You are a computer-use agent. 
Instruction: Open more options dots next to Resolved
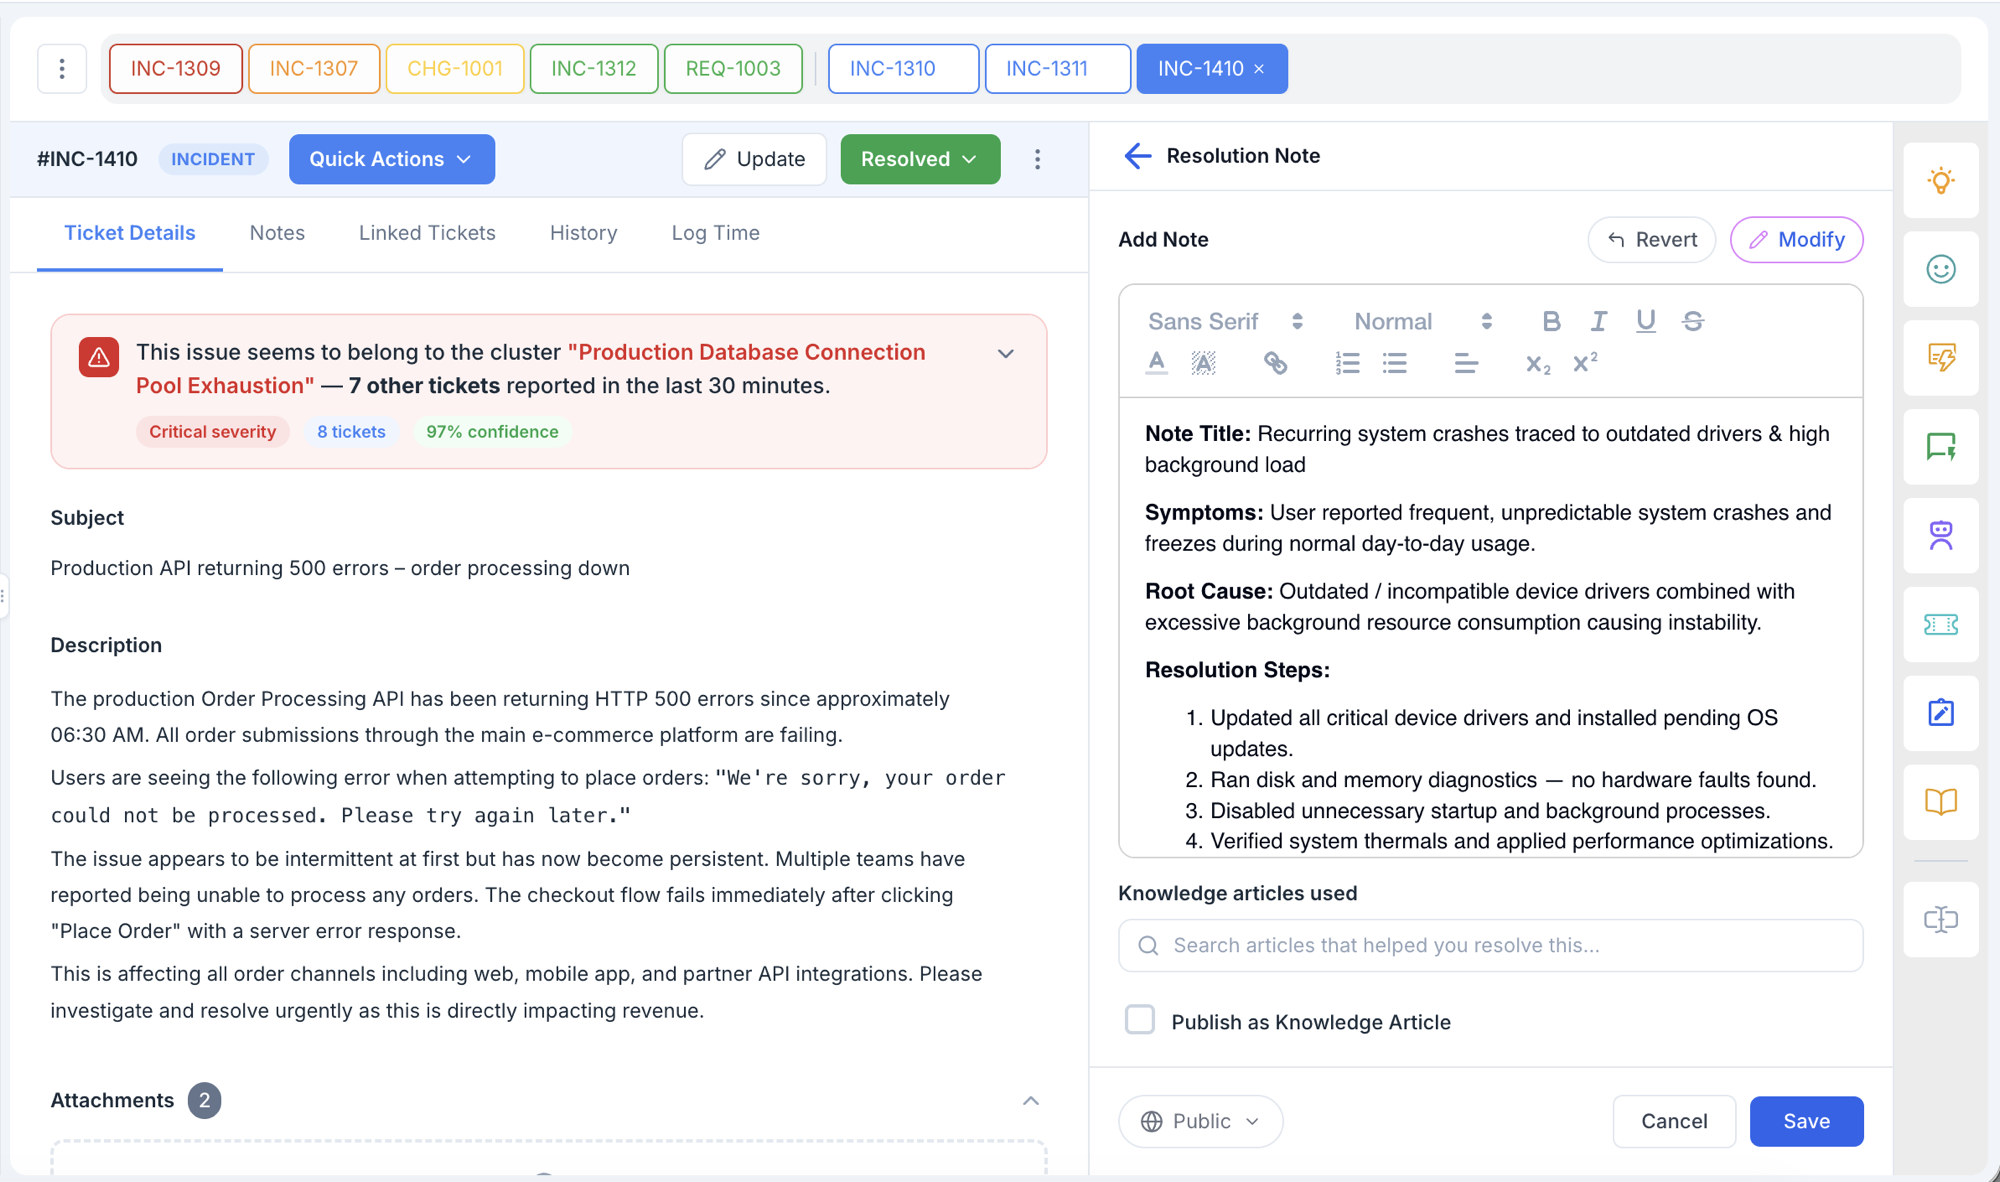coord(1037,159)
